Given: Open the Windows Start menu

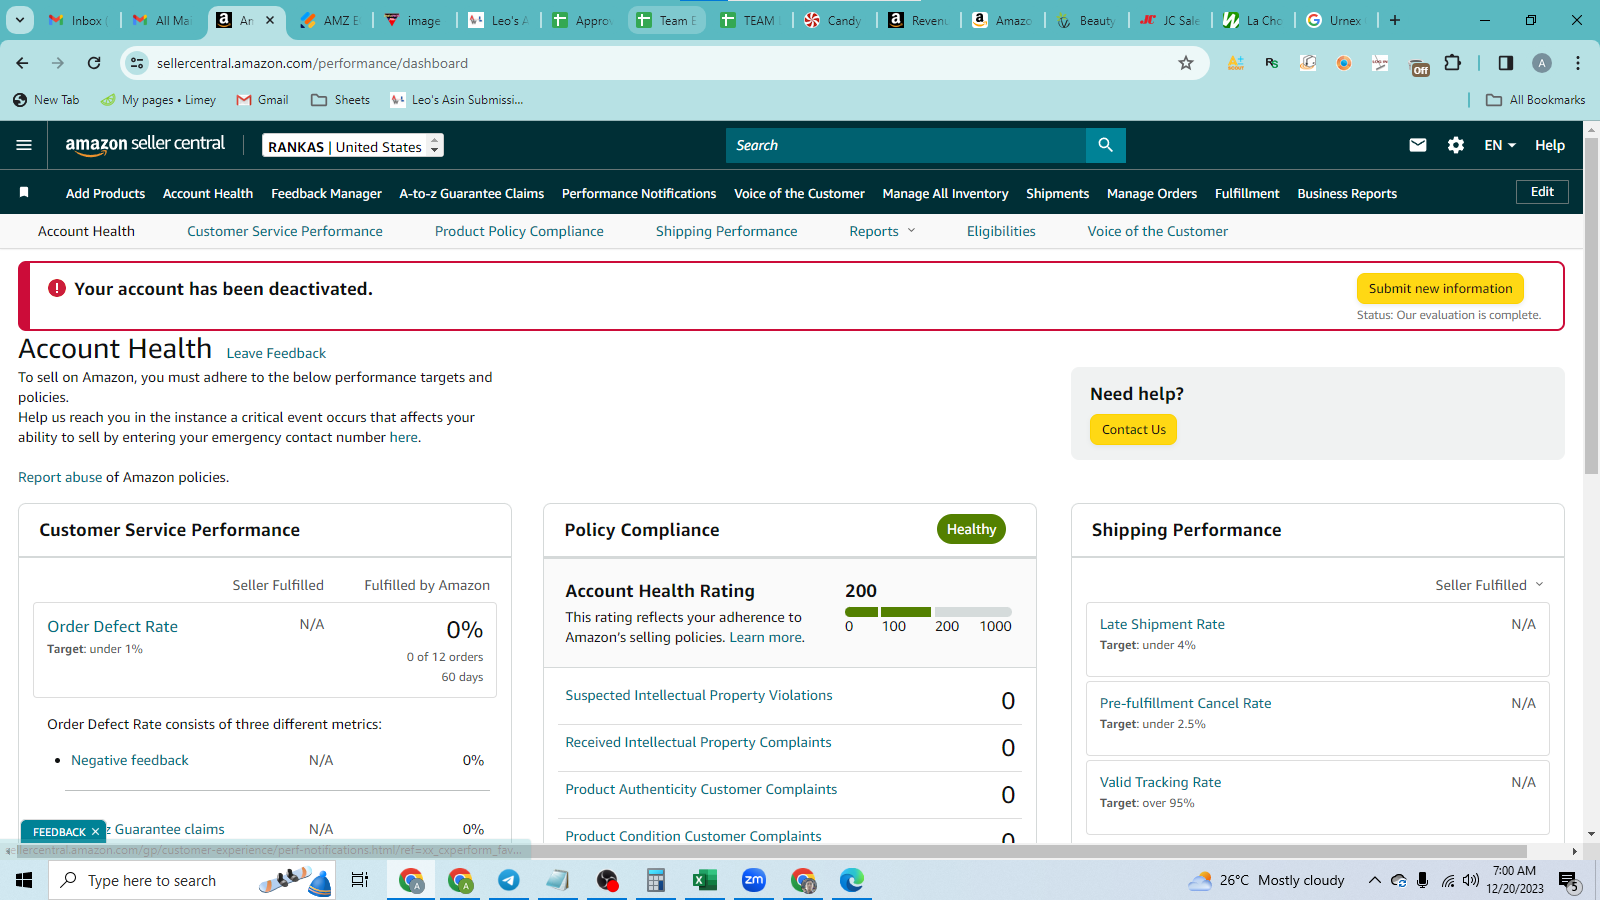Looking at the screenshot, I should (x=24, y=880).
